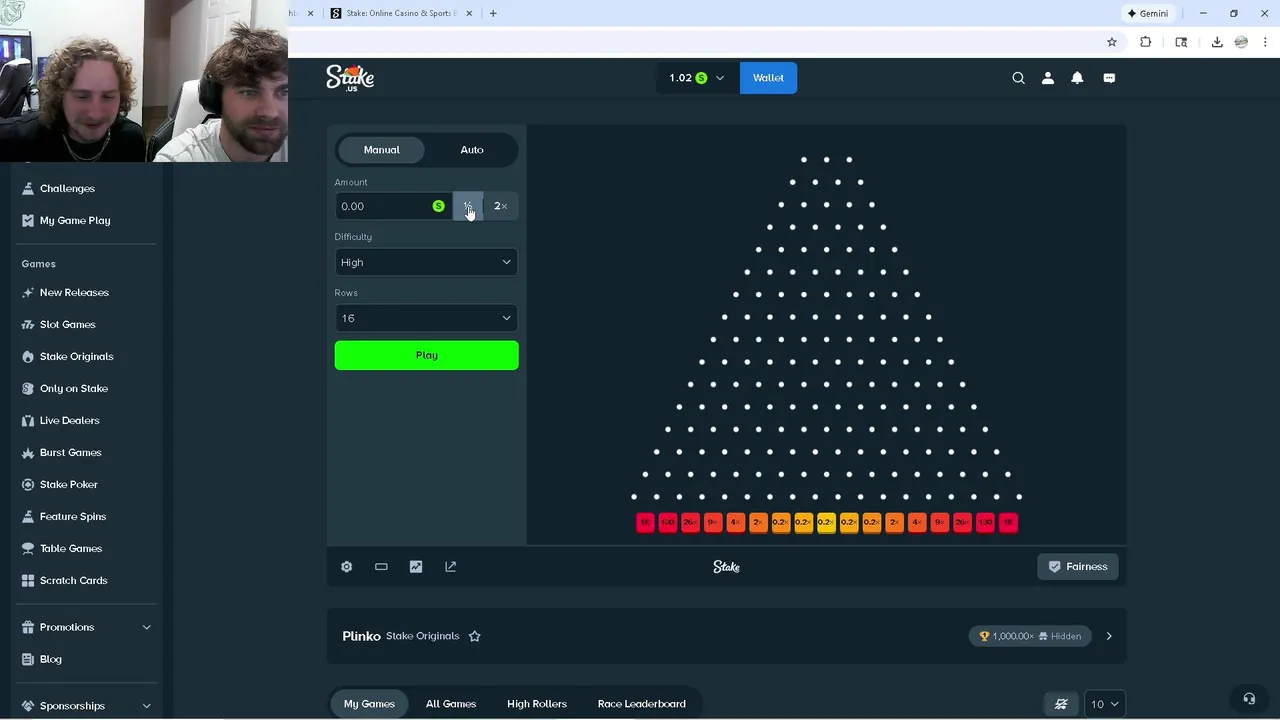
Task: Double the bet amount with 2× button
Action: (x=500, y=206)
